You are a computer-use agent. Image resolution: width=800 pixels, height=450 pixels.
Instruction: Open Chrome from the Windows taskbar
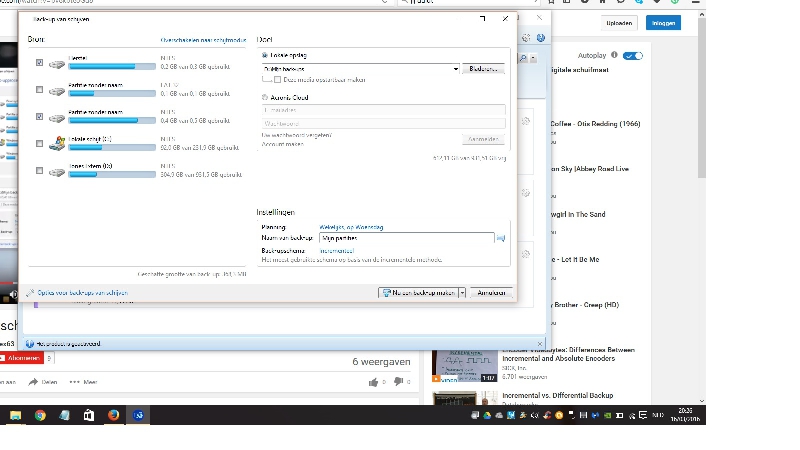[40, 415]
